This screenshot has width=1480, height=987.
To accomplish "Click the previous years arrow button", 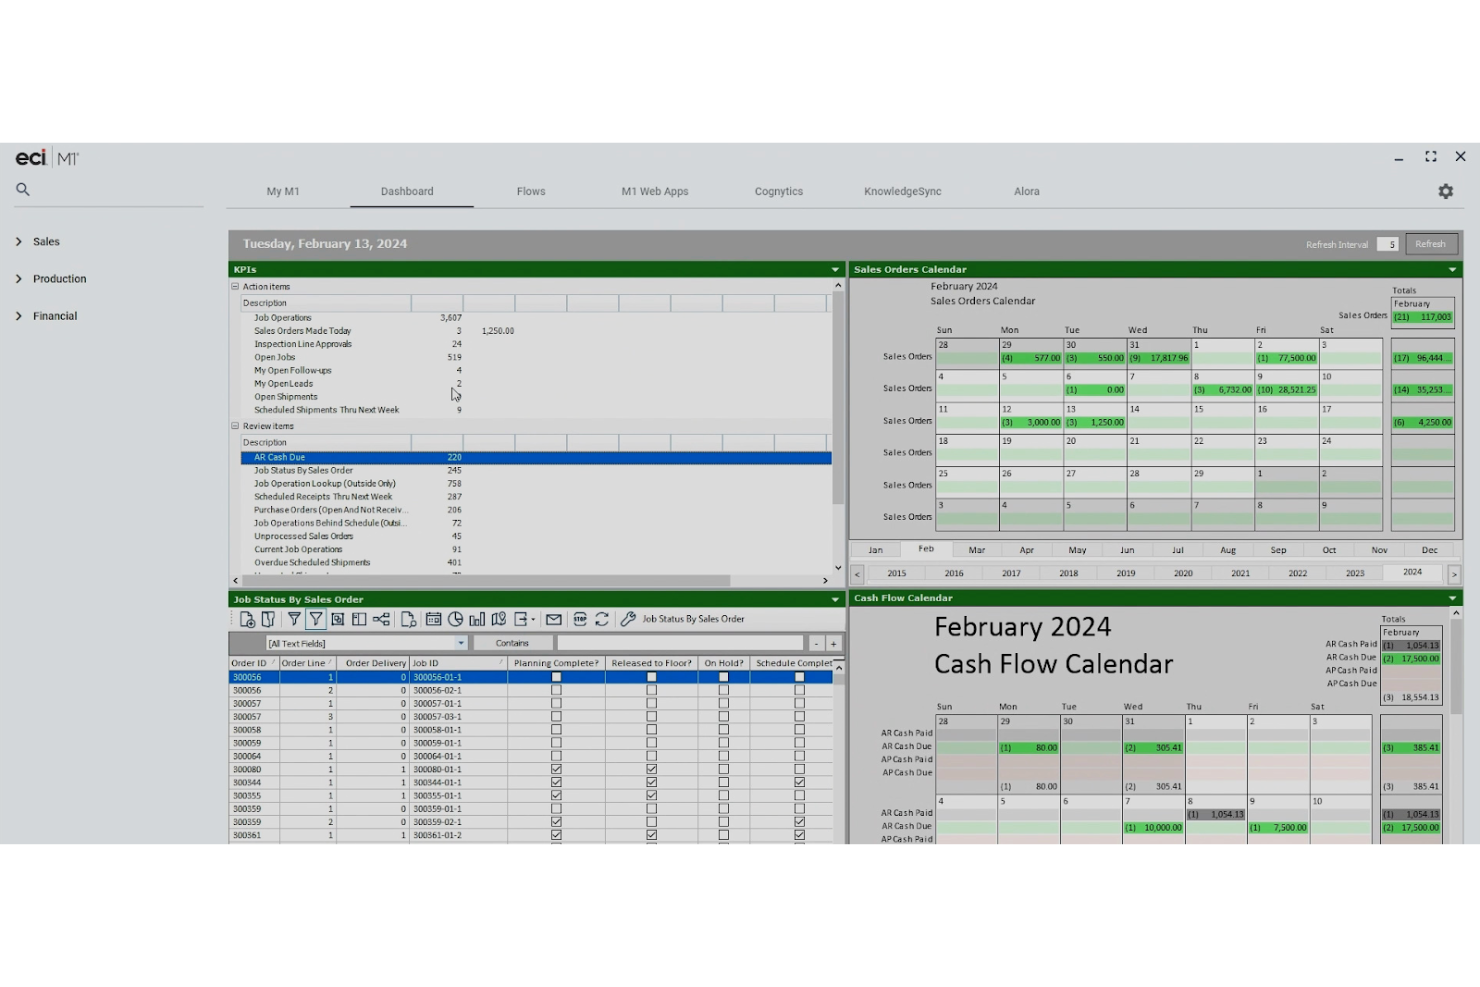I will (857, 574).
